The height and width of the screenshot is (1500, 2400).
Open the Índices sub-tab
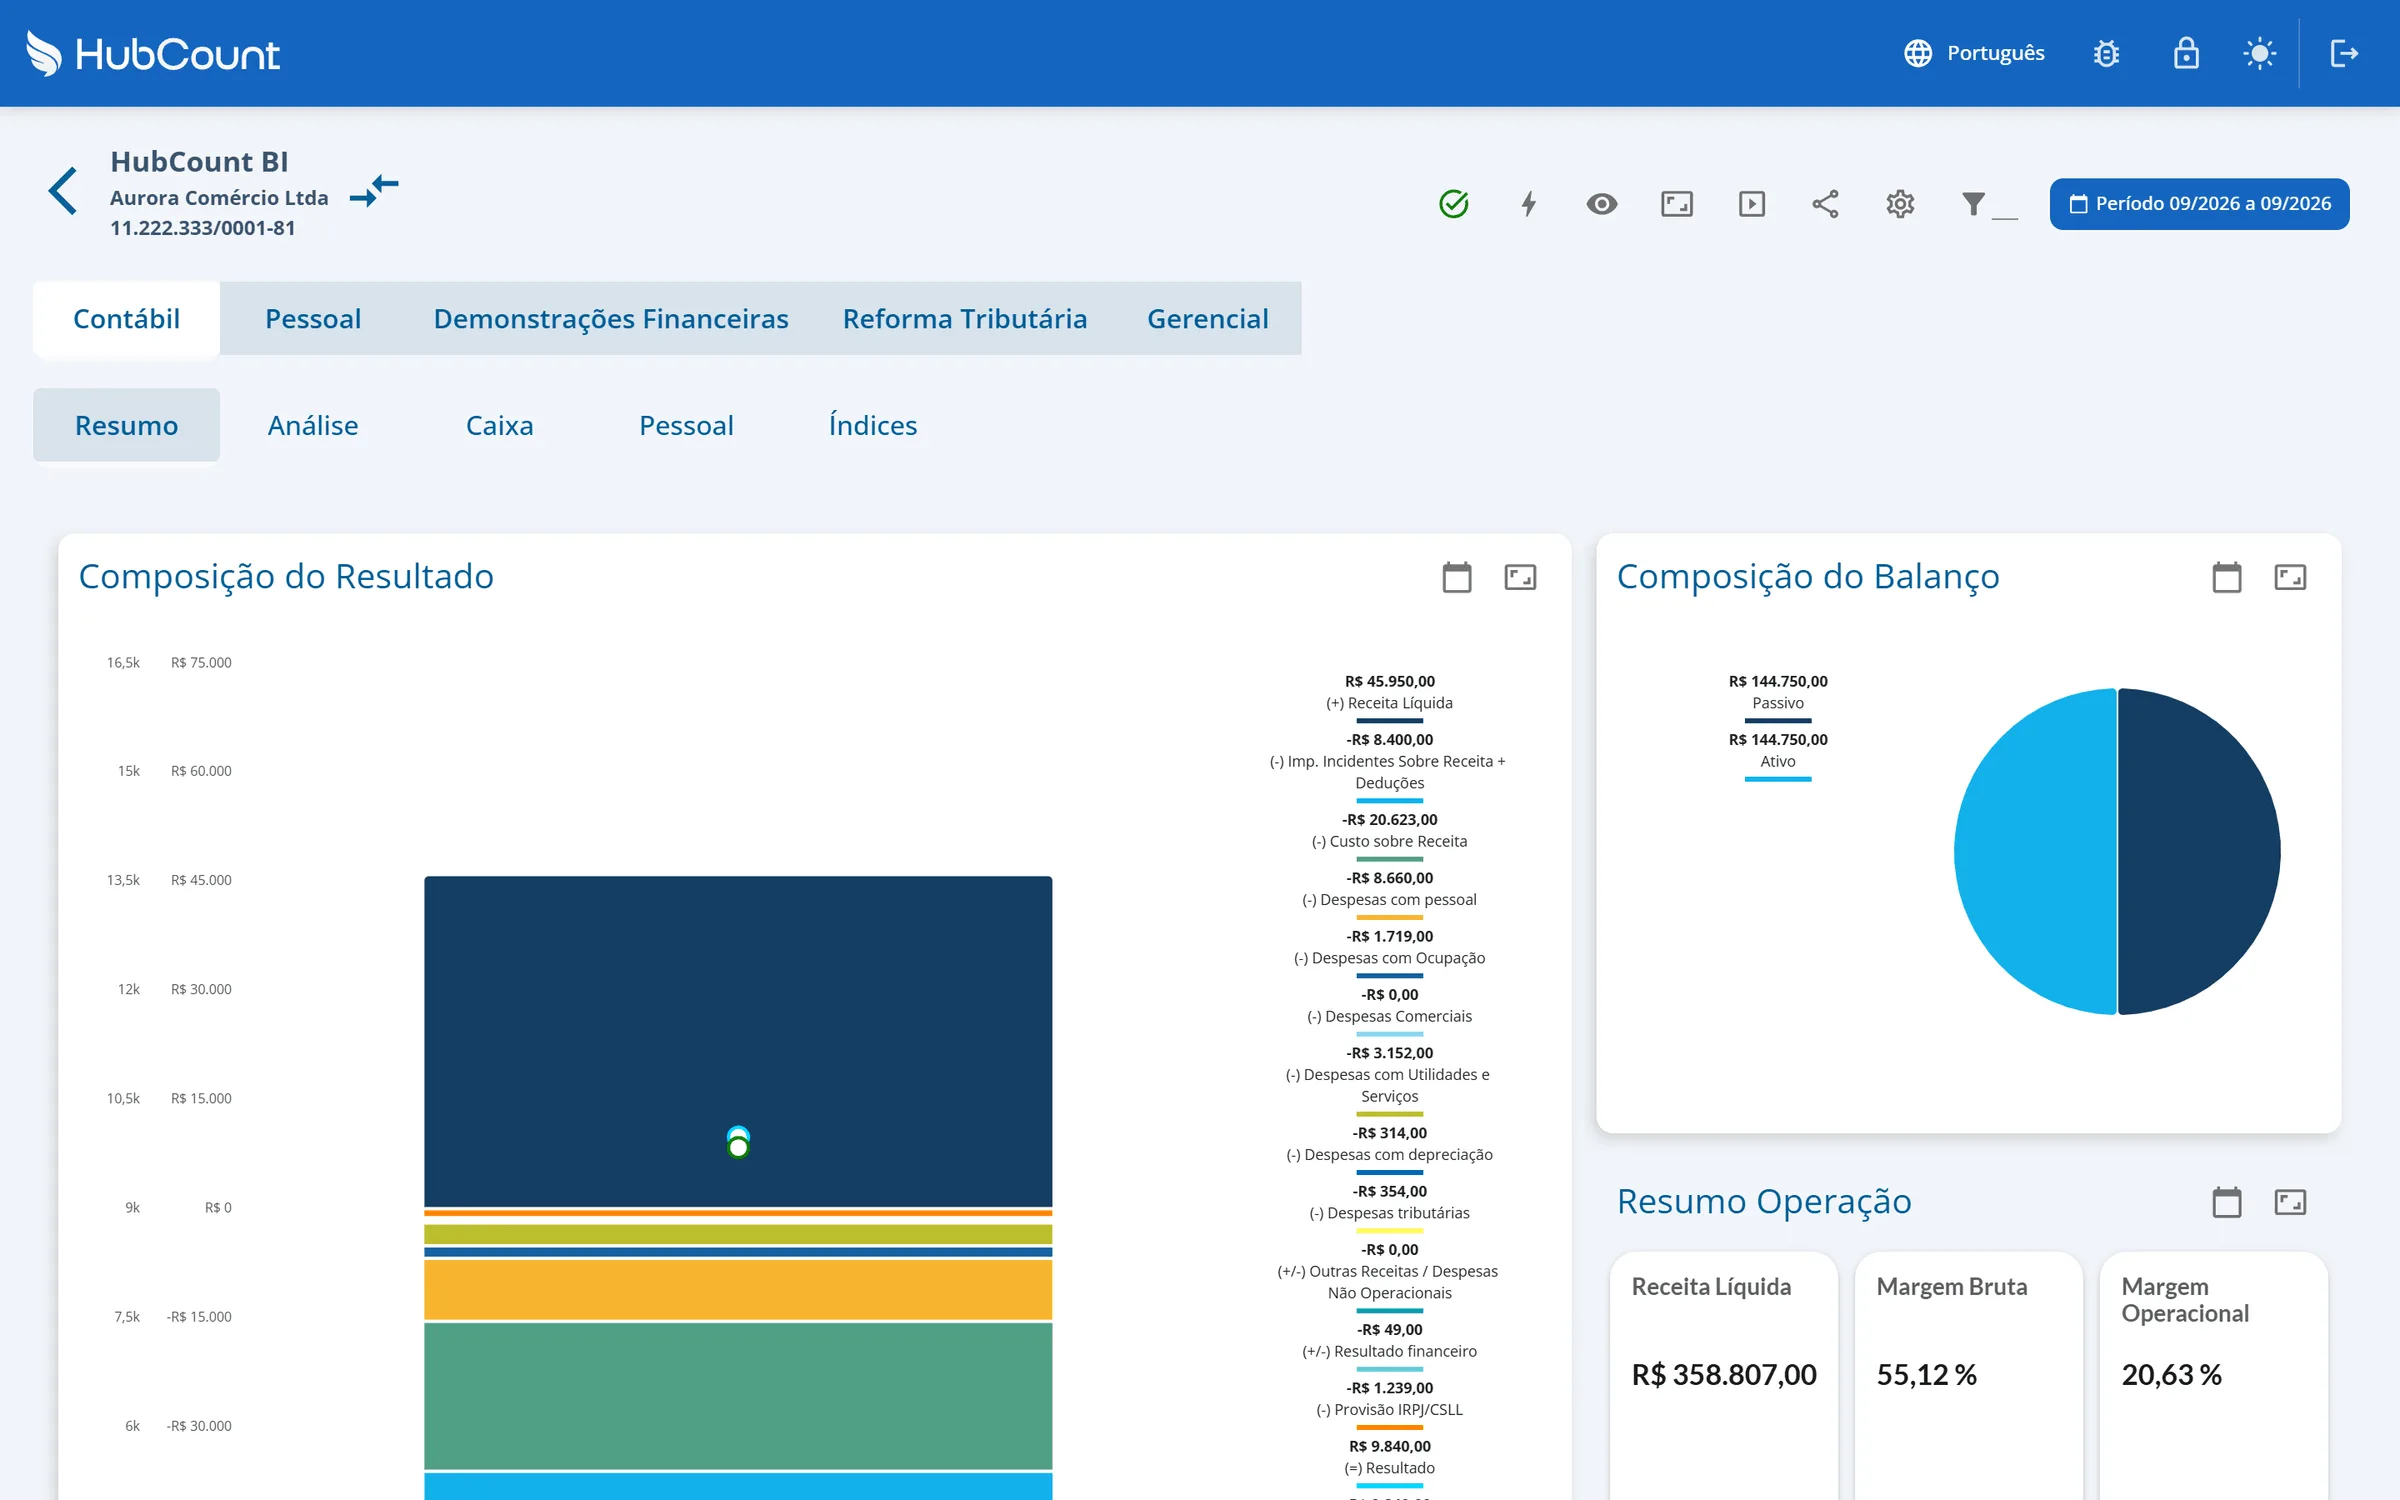tap(873, 425)
